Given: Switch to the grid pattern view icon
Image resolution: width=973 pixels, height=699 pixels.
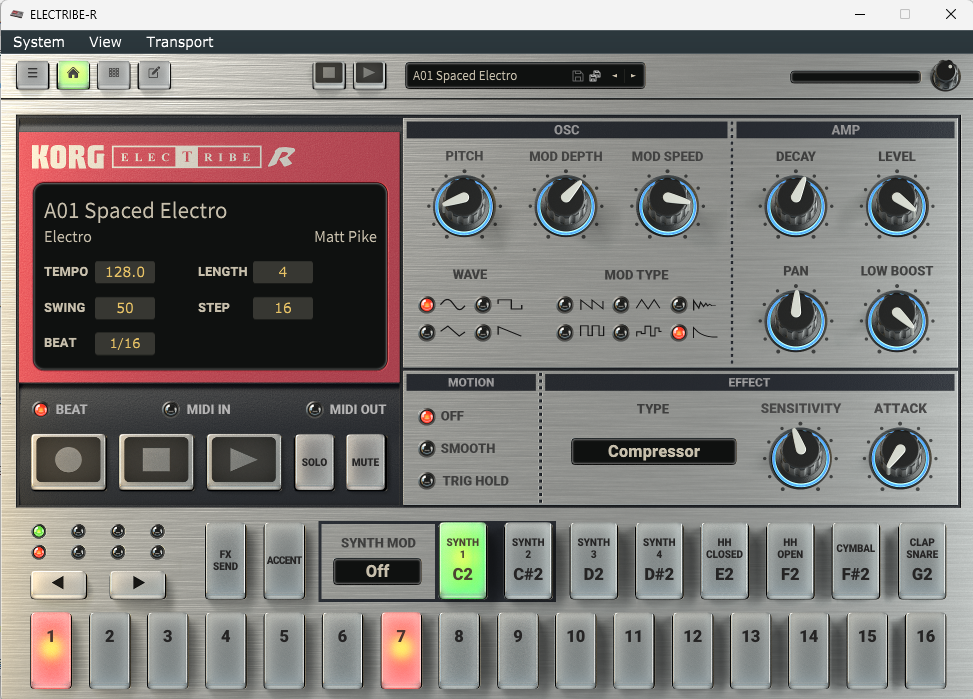Looking at the screenshot, I should click(114, 74).
